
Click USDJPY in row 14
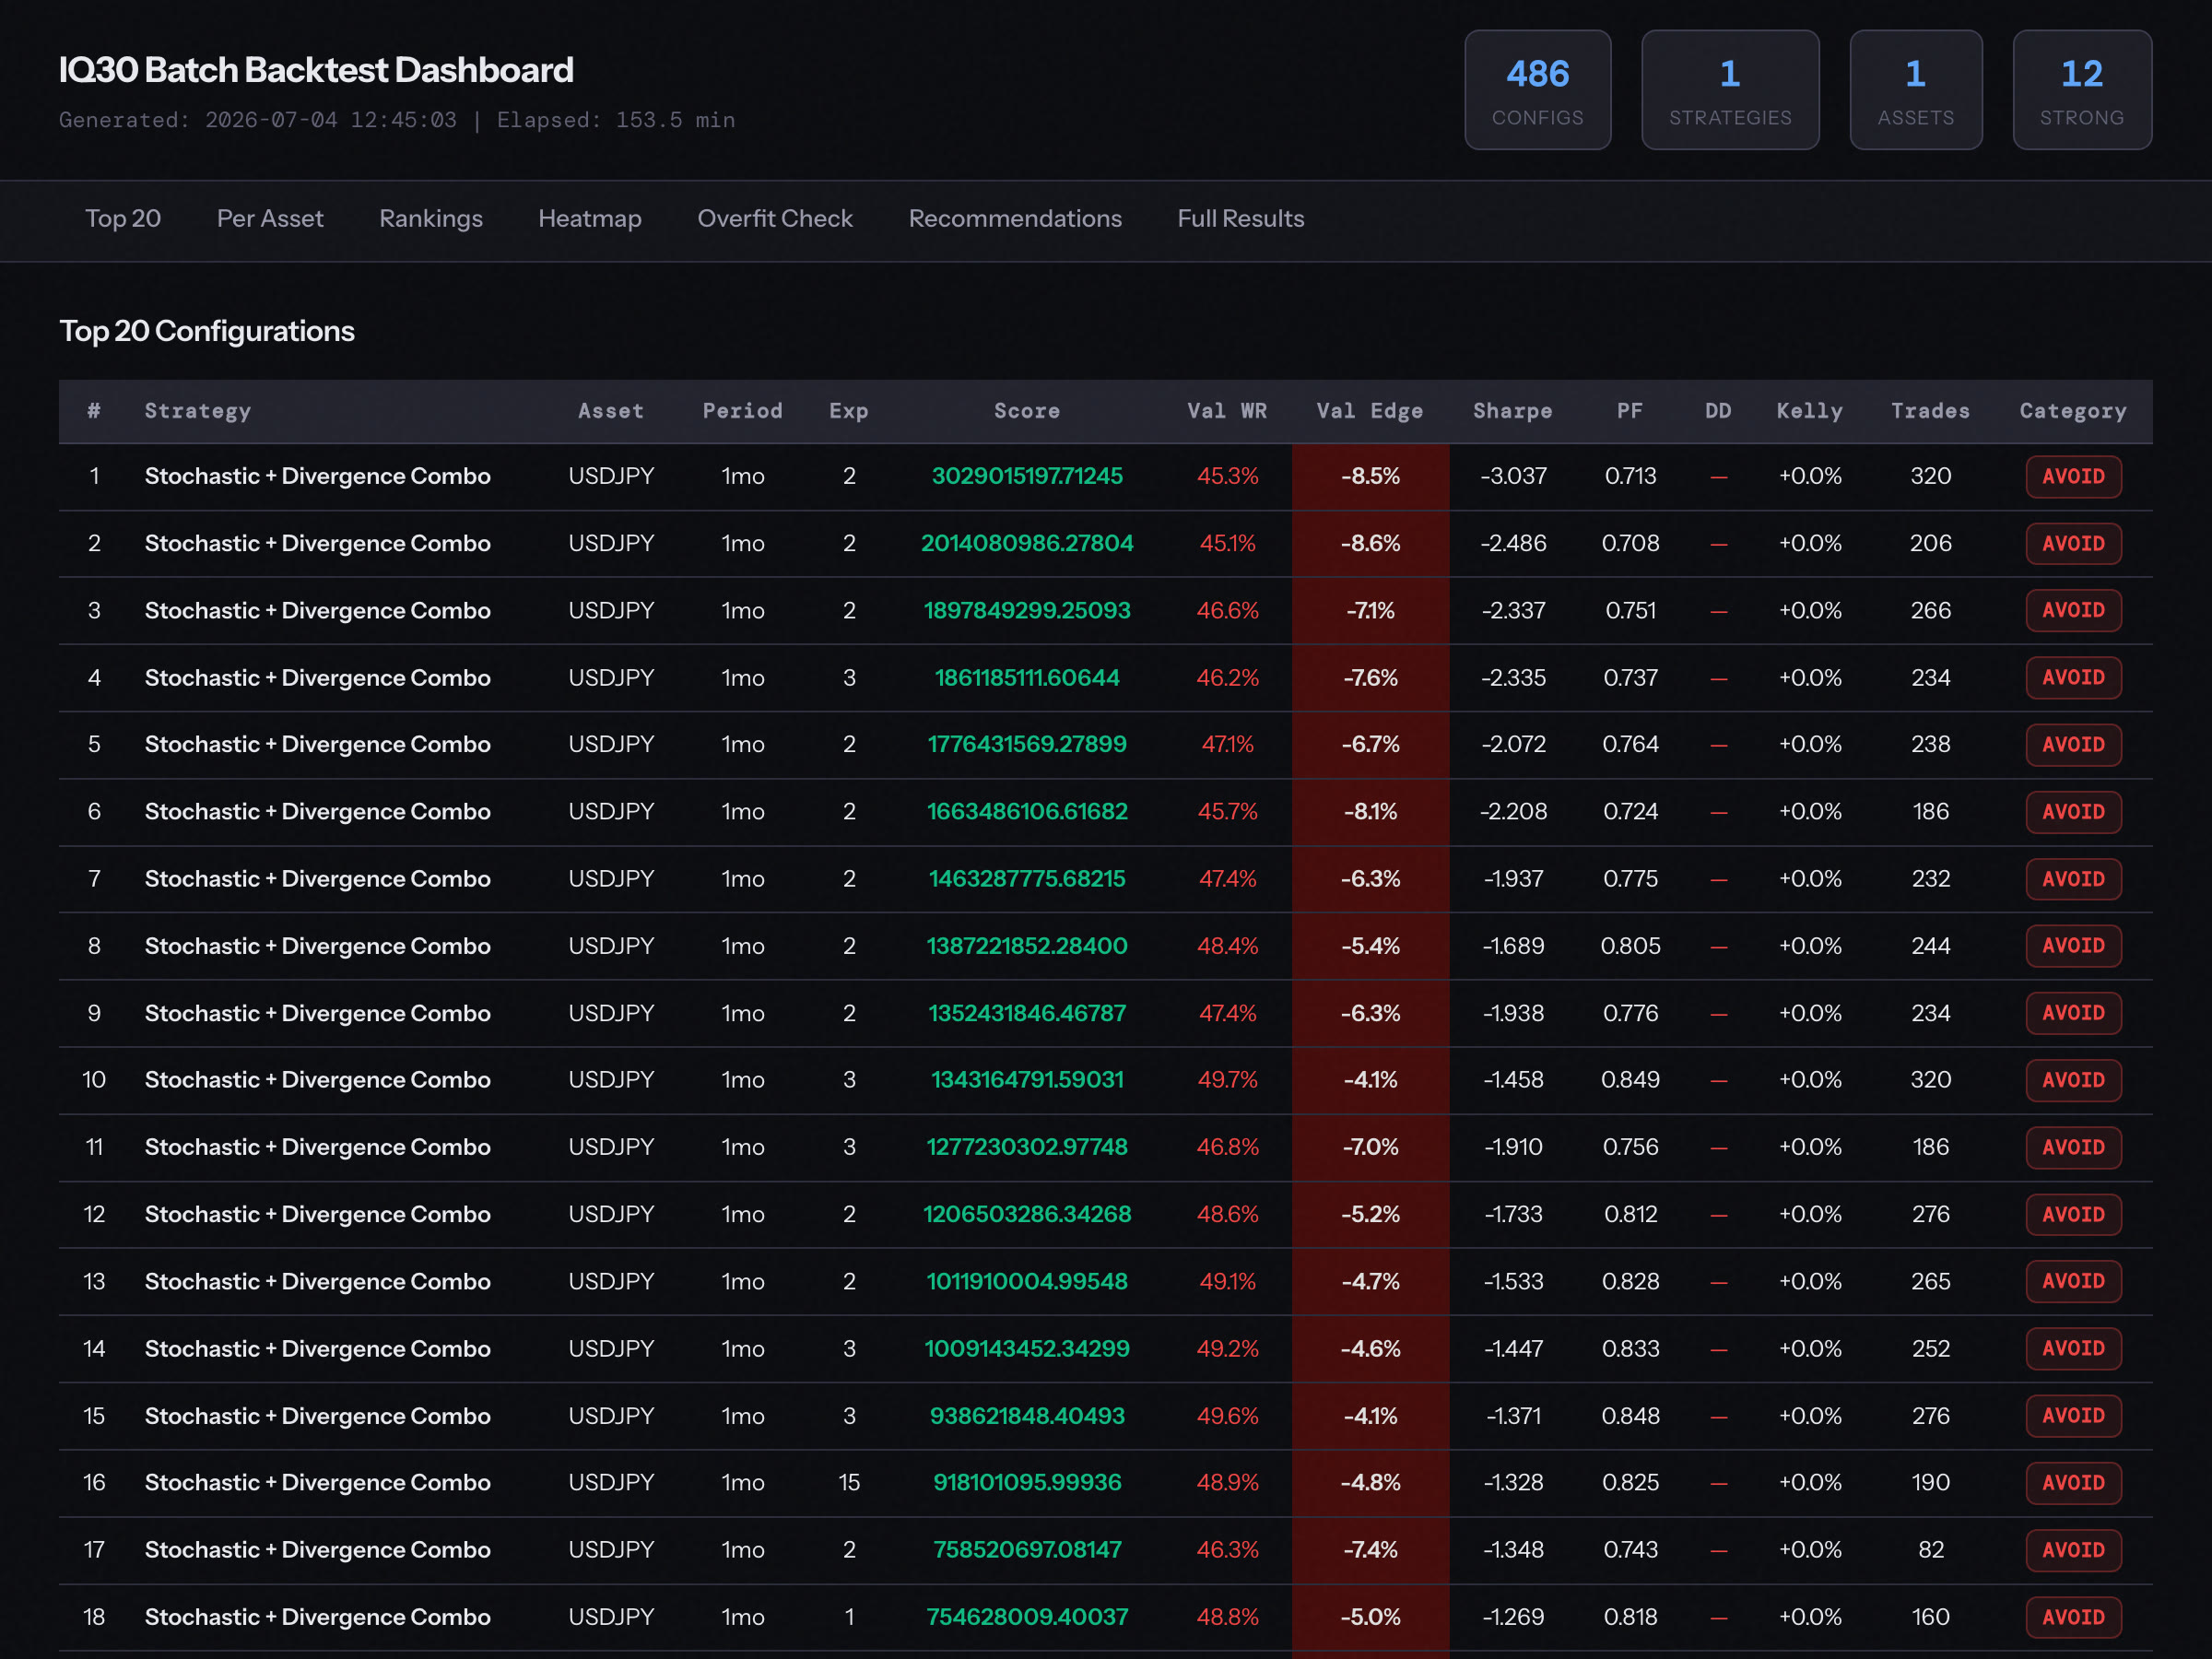(x=611, y=1349)
